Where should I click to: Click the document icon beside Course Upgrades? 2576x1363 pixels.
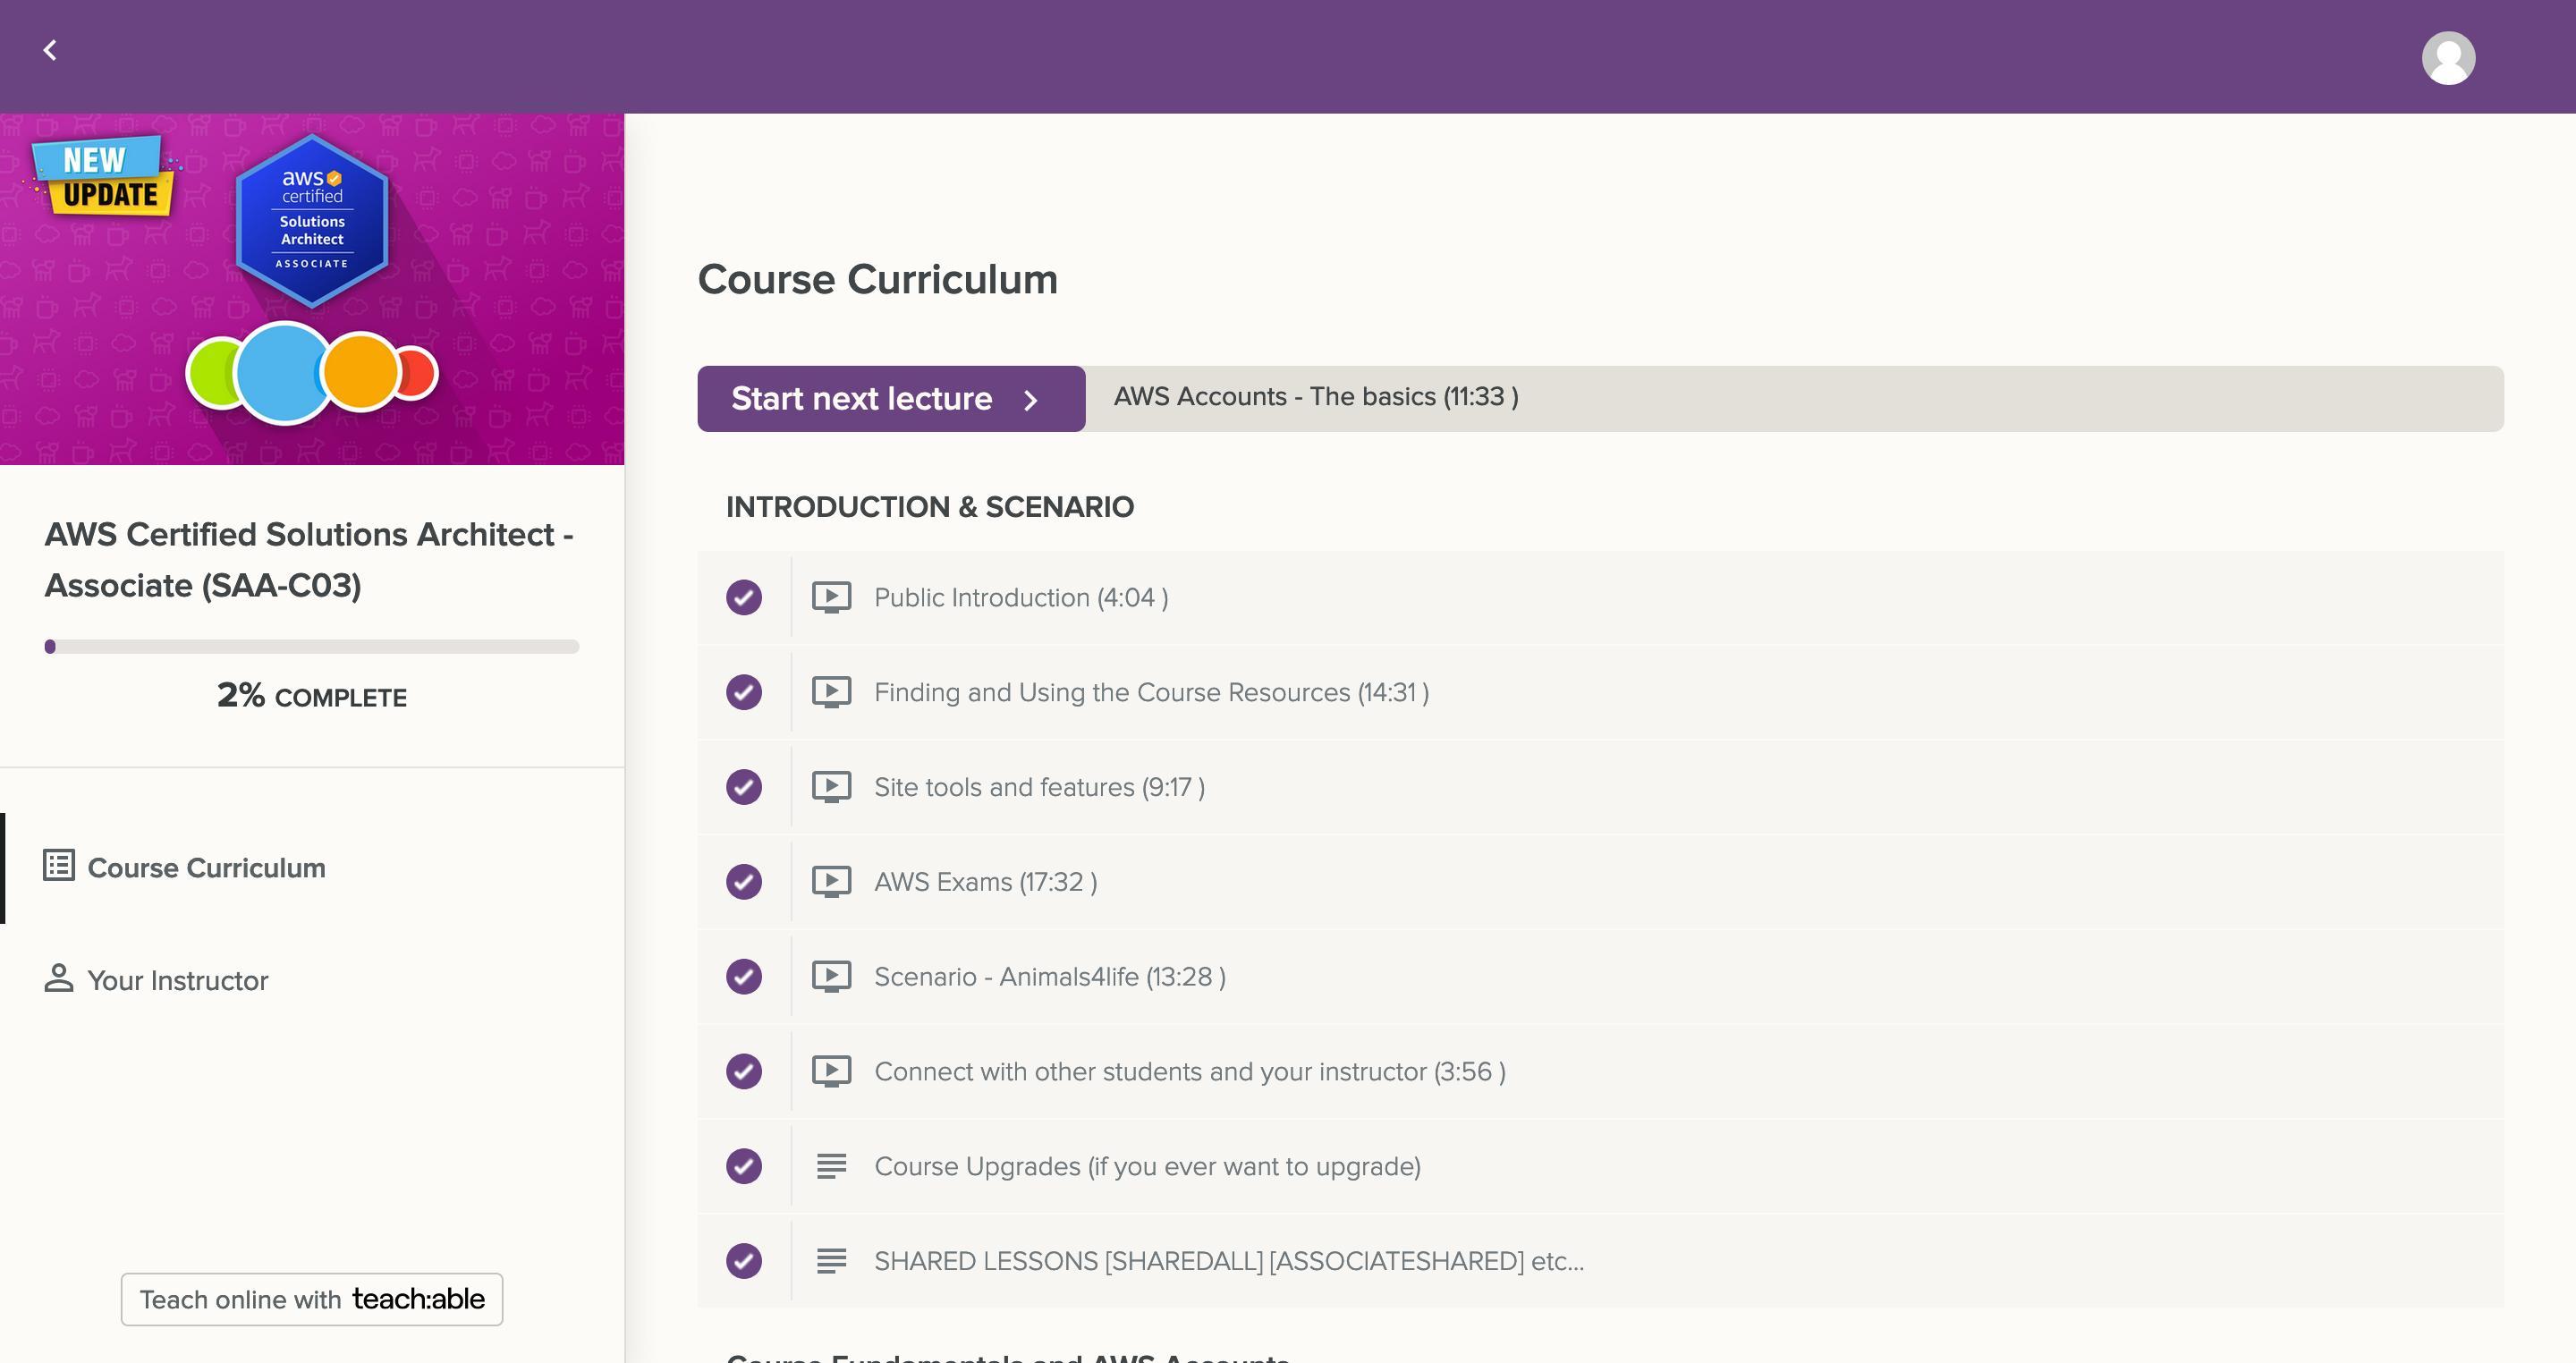click(x=831, y=1166)
